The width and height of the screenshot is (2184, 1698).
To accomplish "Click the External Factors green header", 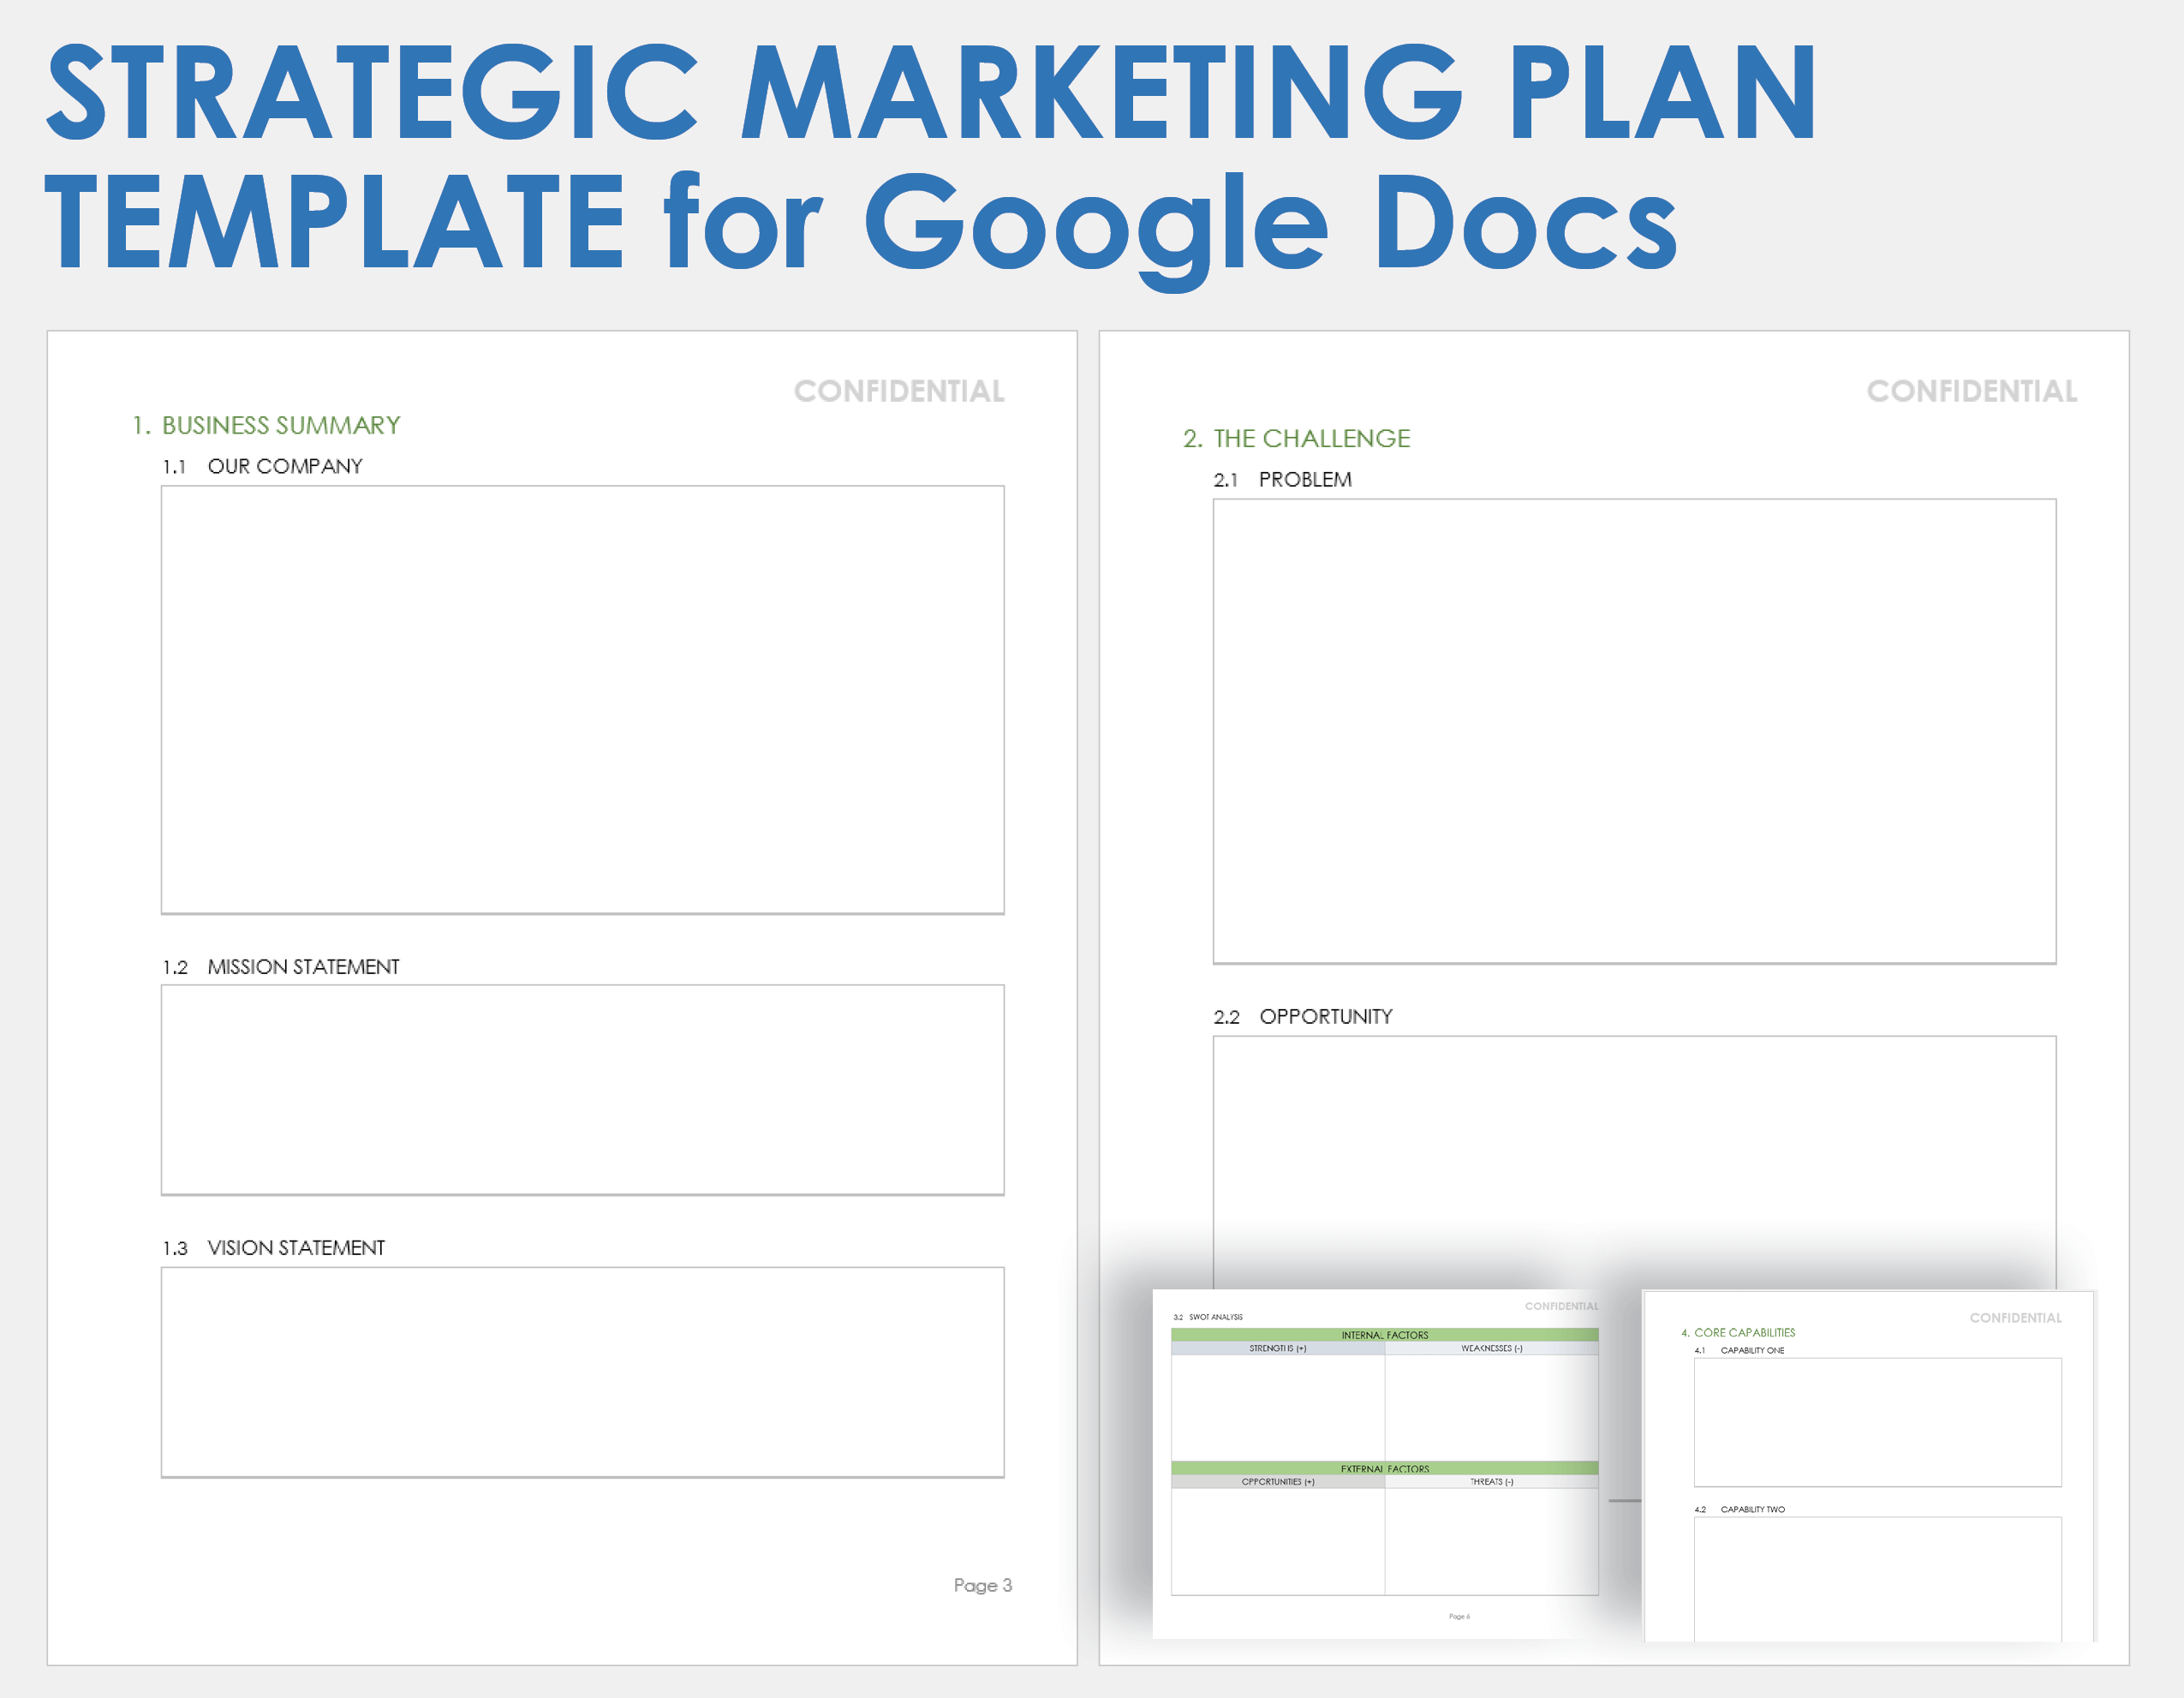I will tap(1384, 1468).
